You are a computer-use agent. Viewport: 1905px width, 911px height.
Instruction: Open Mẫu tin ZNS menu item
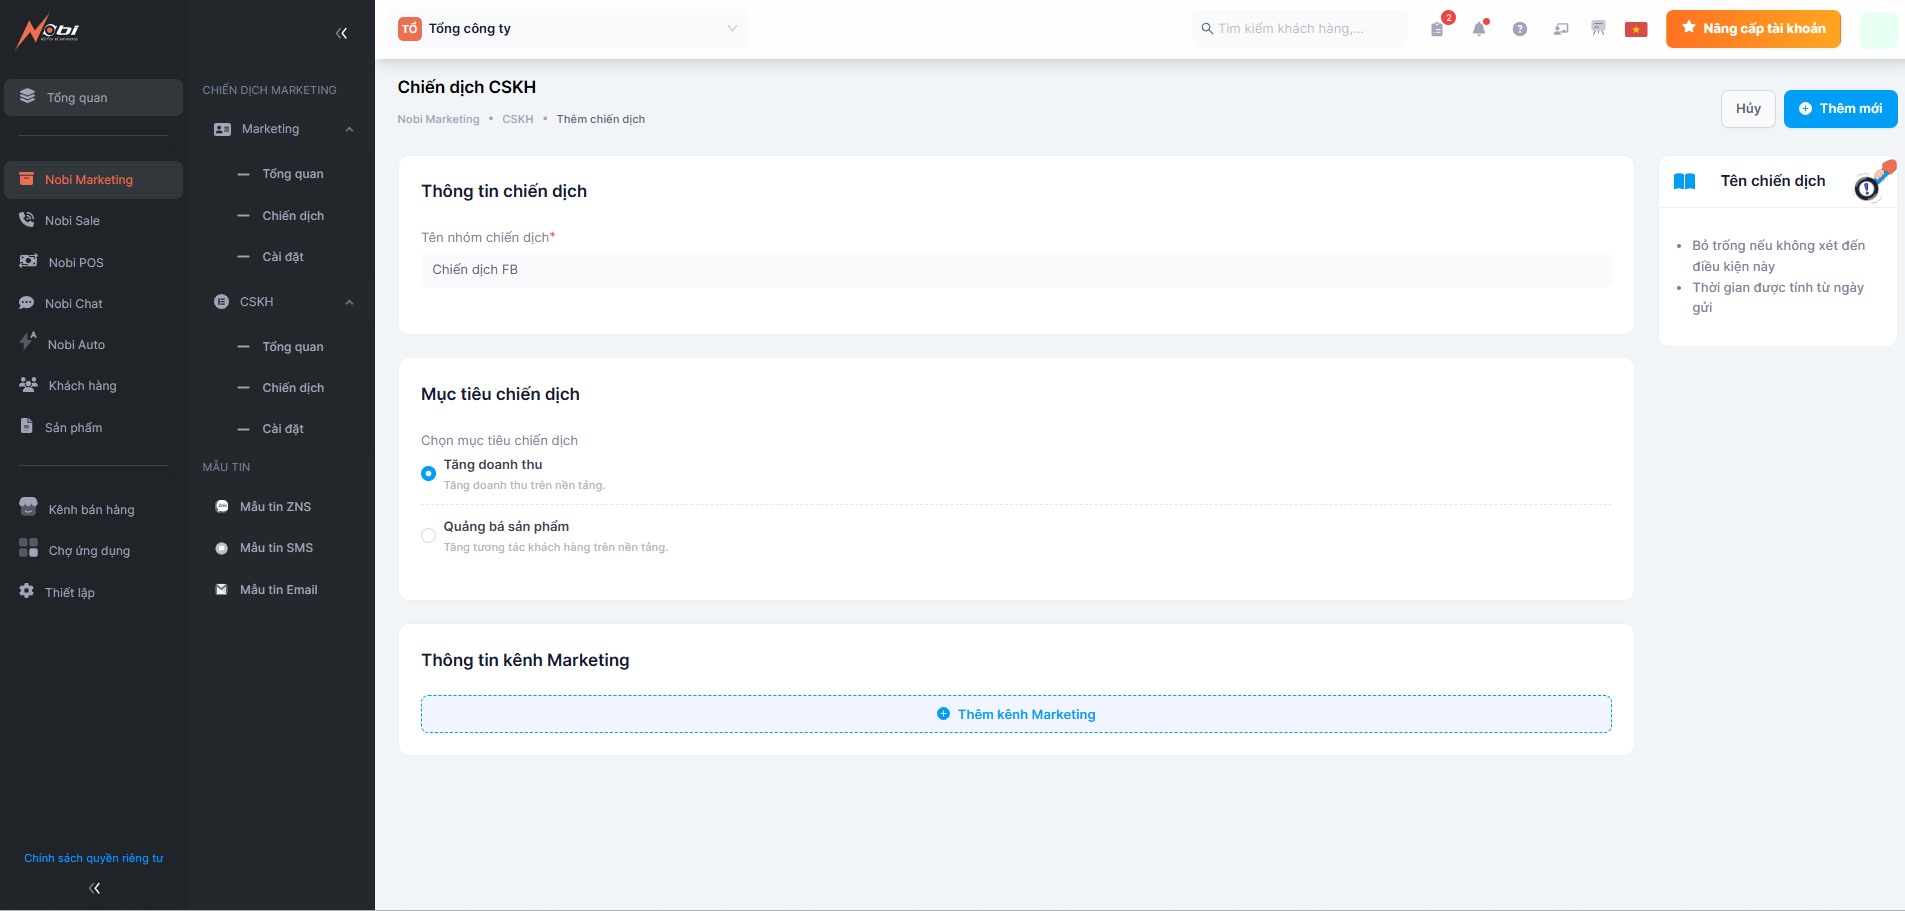pyautogui.click(x=275, y=507)
